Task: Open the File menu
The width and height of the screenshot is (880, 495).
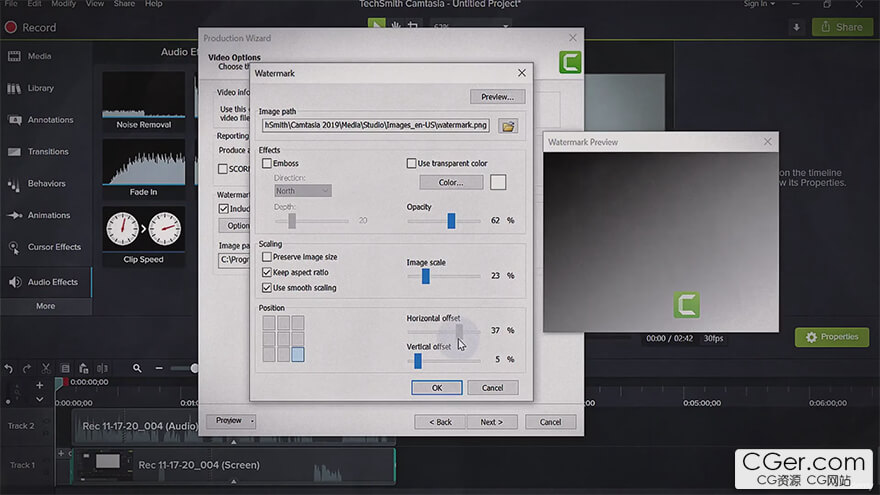Action: pos(11,4)
